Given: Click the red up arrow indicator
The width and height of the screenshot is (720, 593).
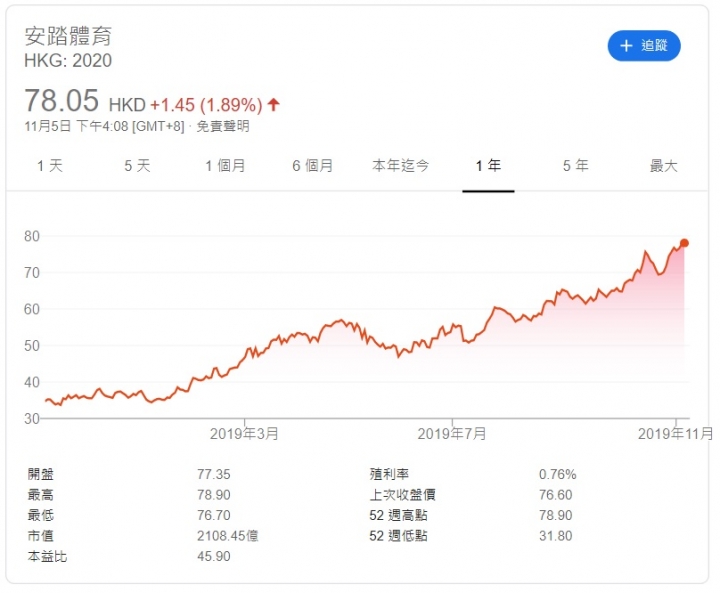Looking at the screenshot, I should pyautogui.click(x=274, y=104).
